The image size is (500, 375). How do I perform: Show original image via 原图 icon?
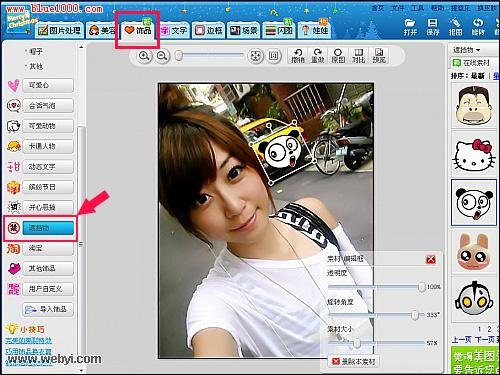tap(338, 56)
